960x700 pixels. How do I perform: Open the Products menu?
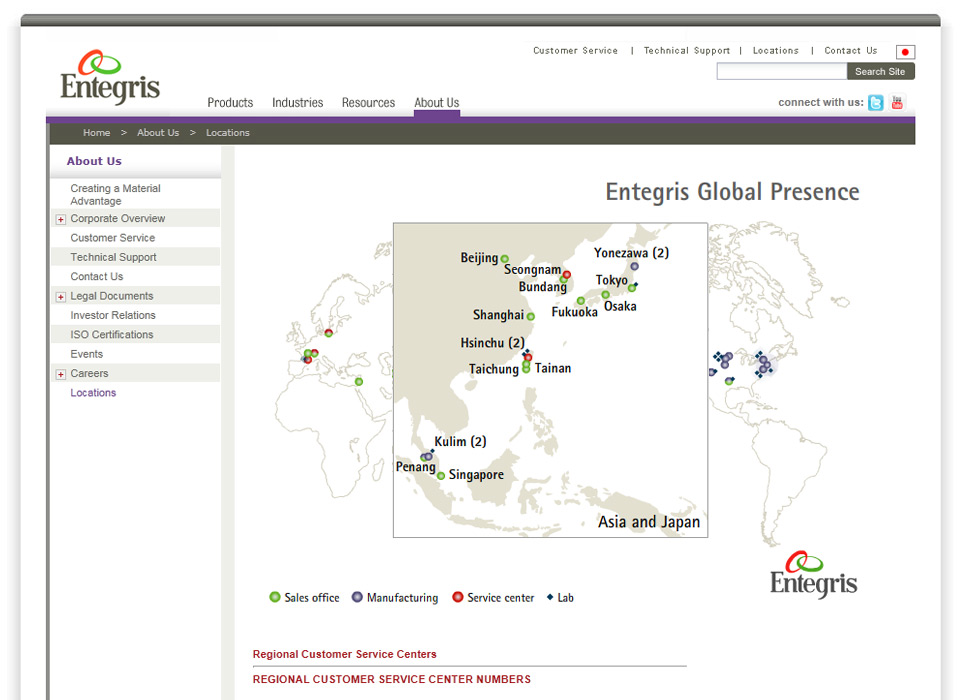[230, 103]
